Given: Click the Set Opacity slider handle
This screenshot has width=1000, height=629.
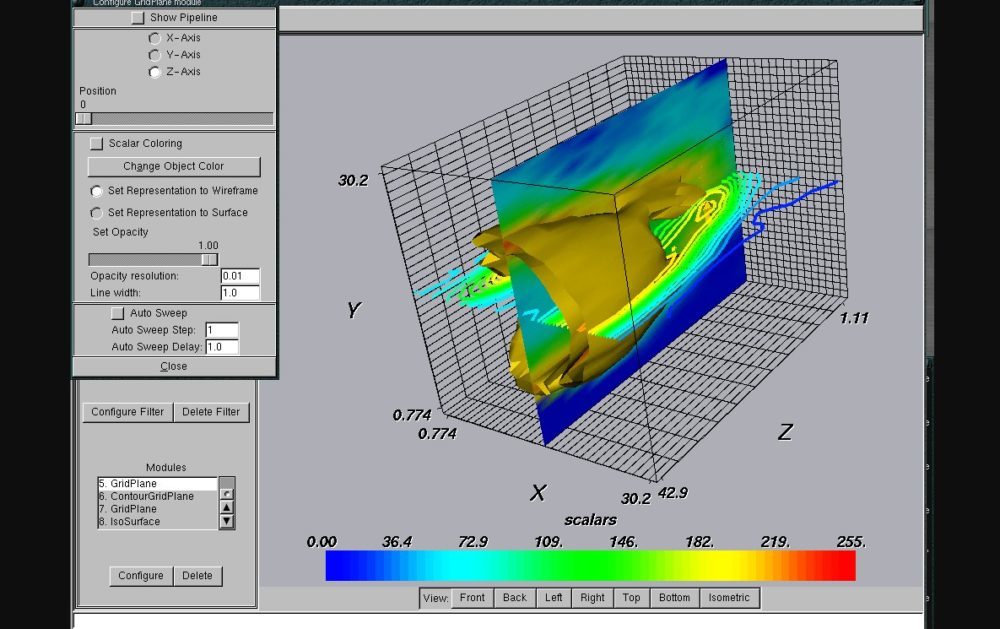Looking at the screenshot, I should 208,260.
